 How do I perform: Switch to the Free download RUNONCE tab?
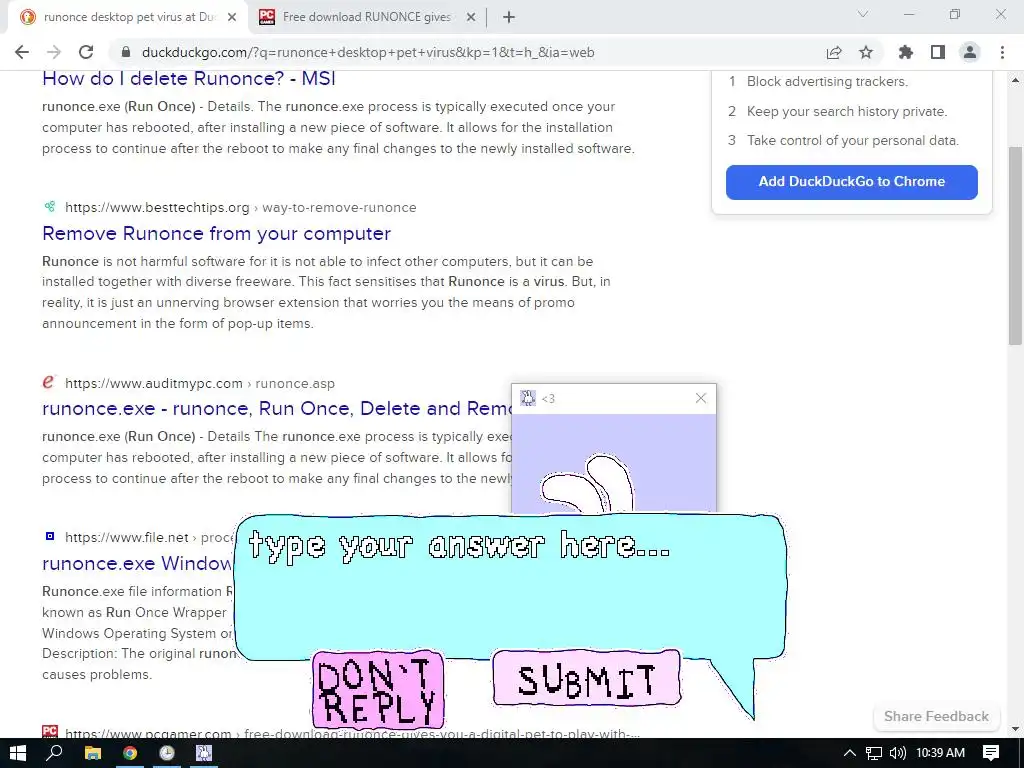366,17
